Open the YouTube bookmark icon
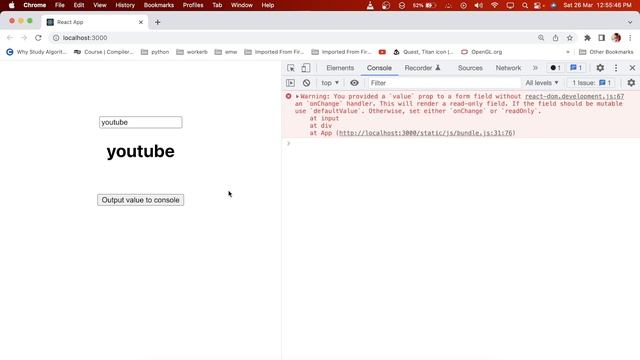This screenshot has width=640, height=360. 382,52
